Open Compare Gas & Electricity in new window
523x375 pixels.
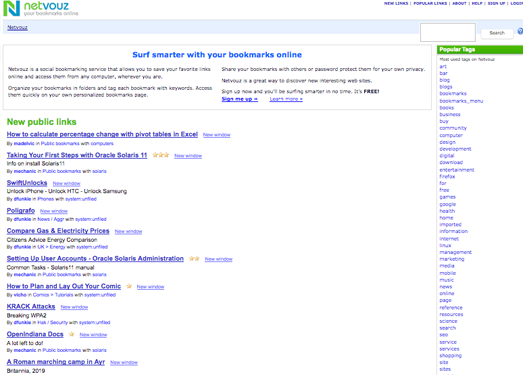[128, 232]
